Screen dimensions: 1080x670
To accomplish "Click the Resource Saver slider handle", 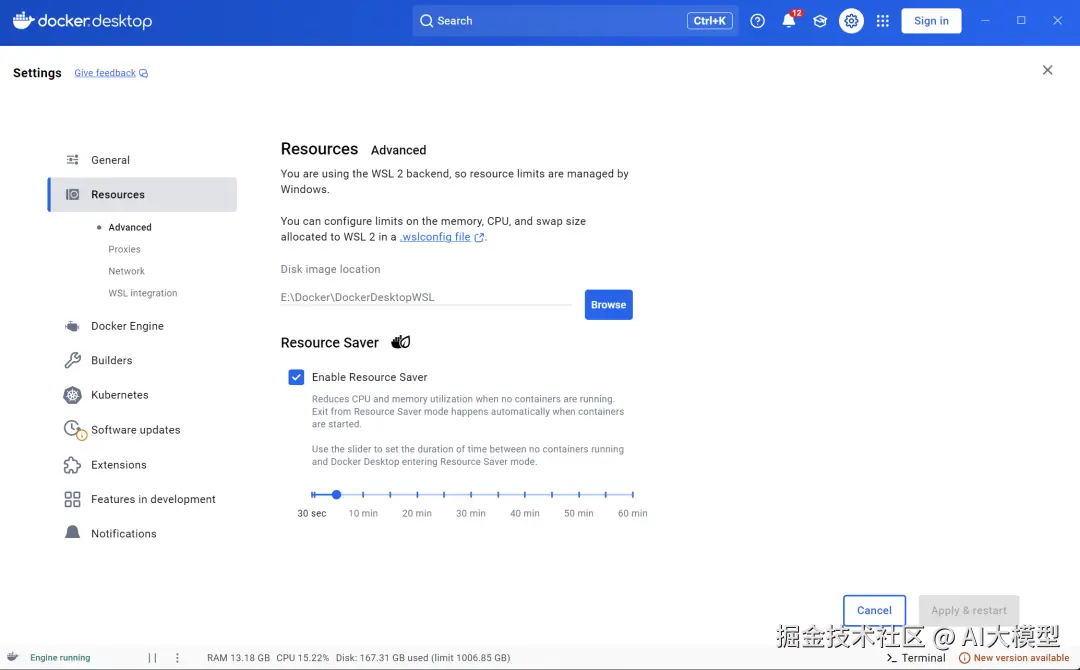I will point(336,494).
